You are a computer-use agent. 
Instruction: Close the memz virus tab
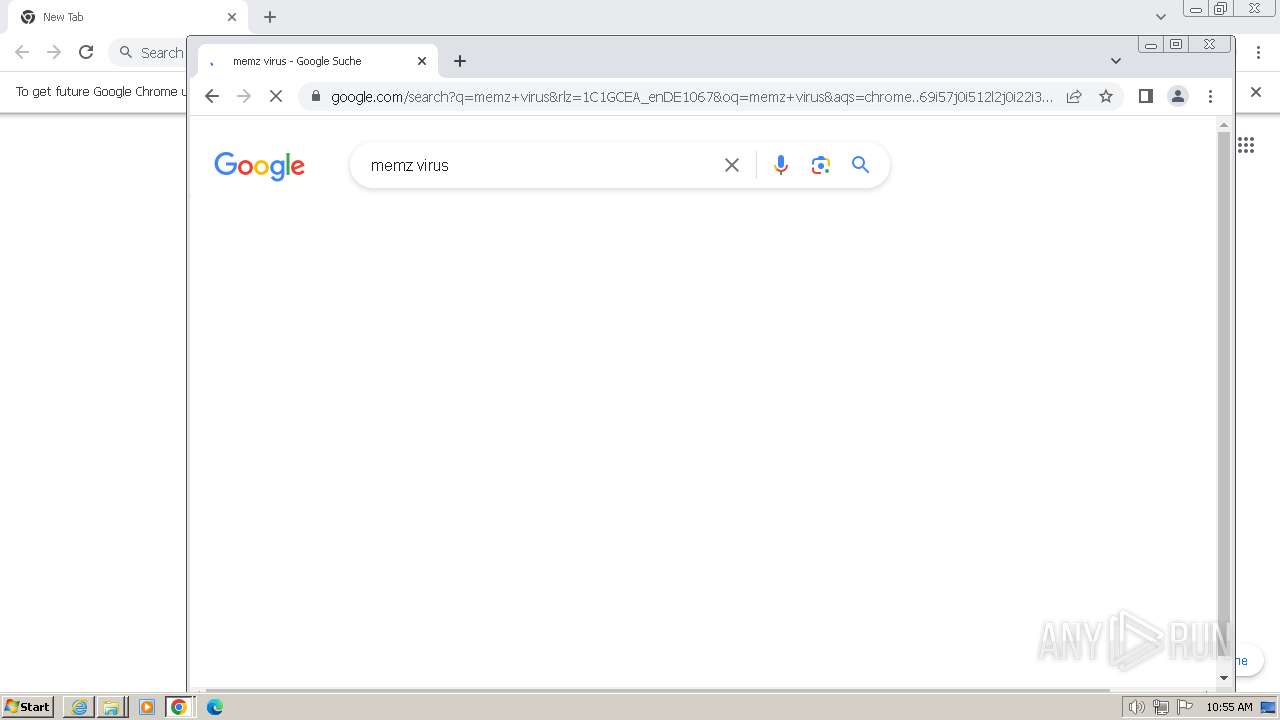[x=422, y=61]
